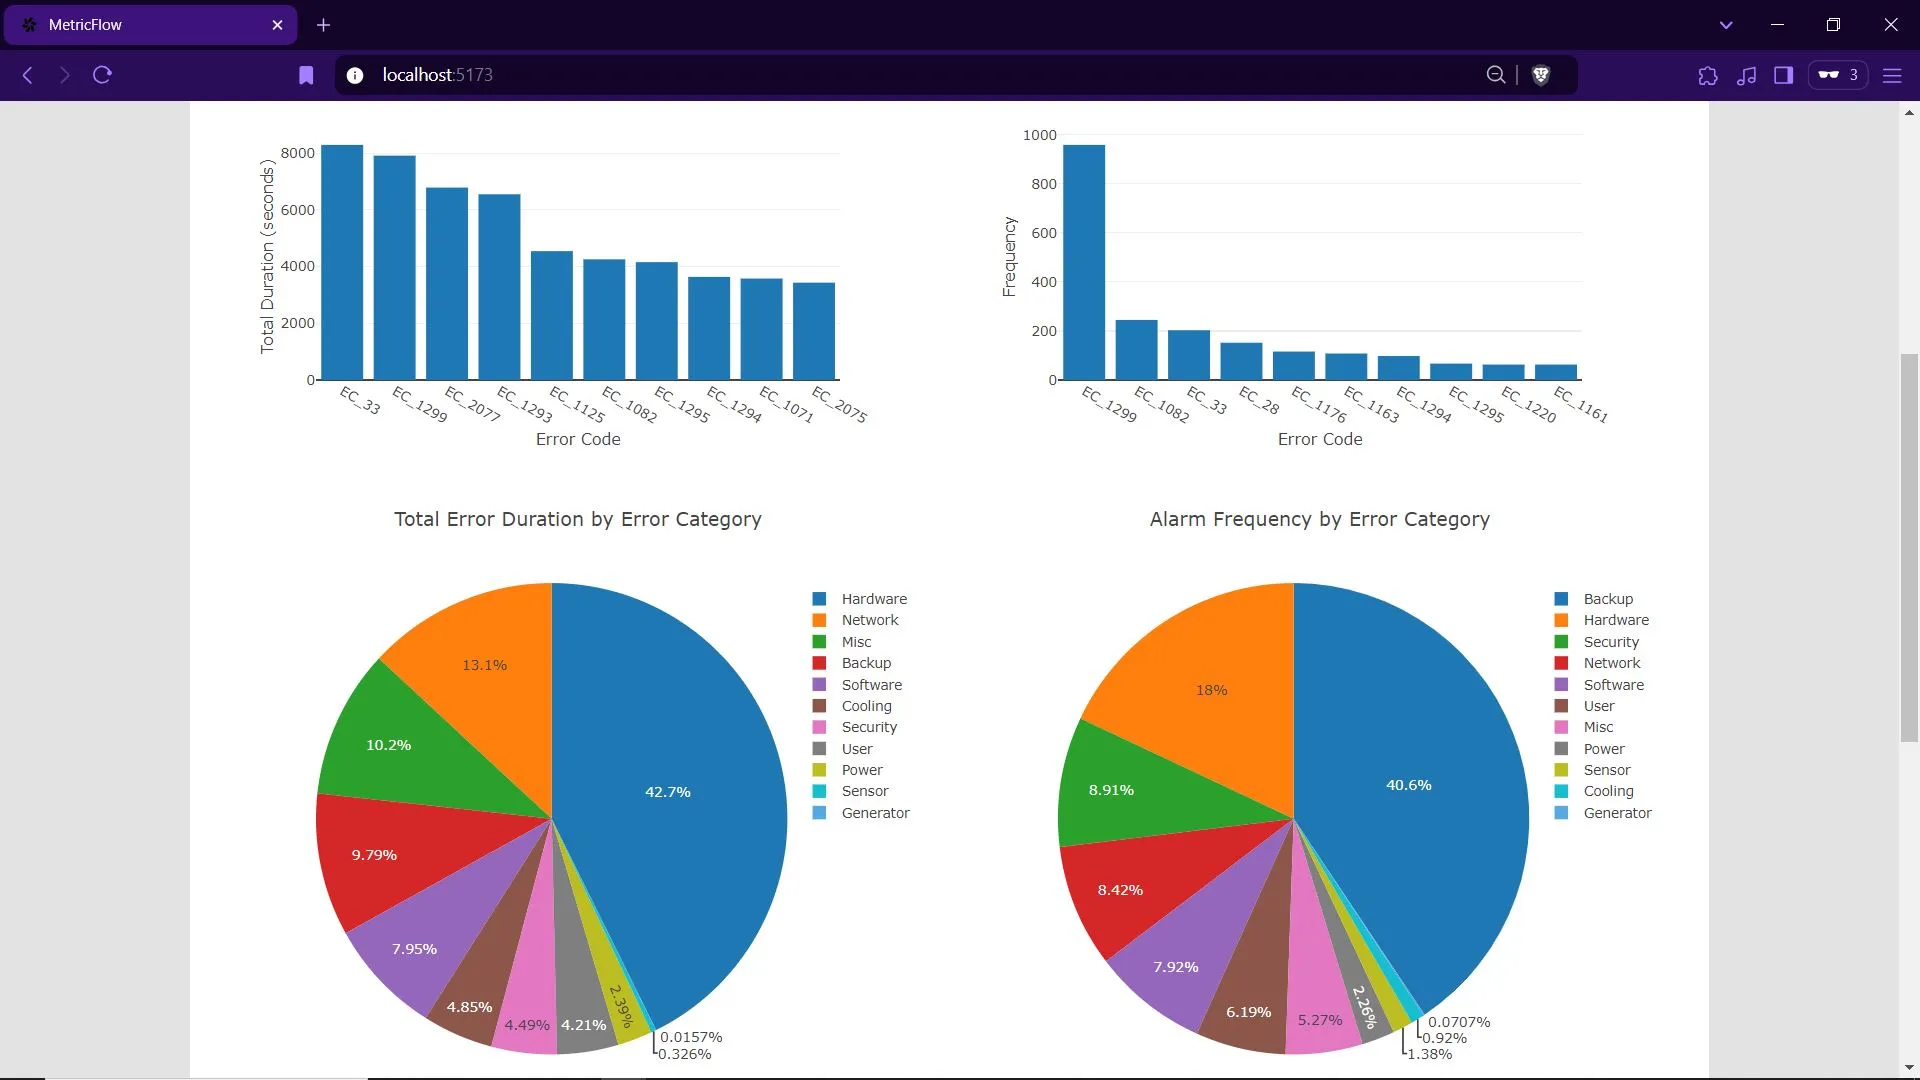The width and height of the screenshot is (1920, 1080).
Task: Click the 4.85% label in the duration pie
Action: (469, 1007)
